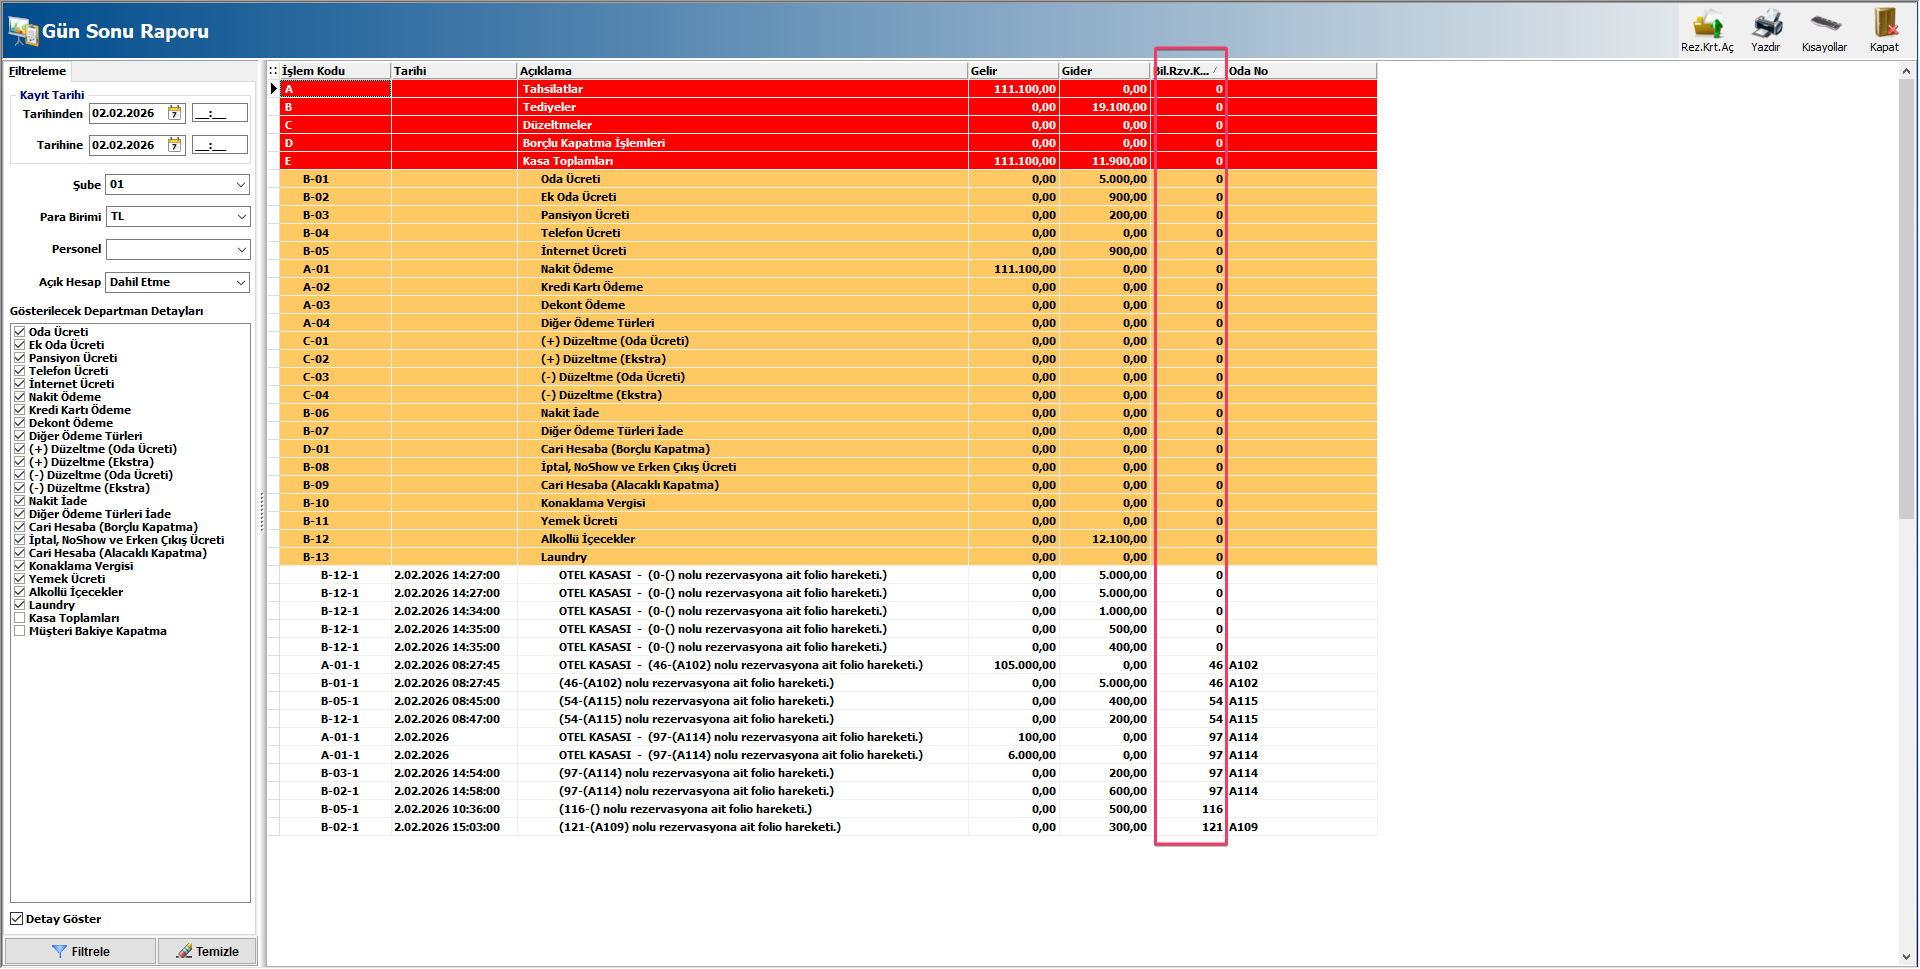Click the Tarihinden time input field

click(219, 113)
